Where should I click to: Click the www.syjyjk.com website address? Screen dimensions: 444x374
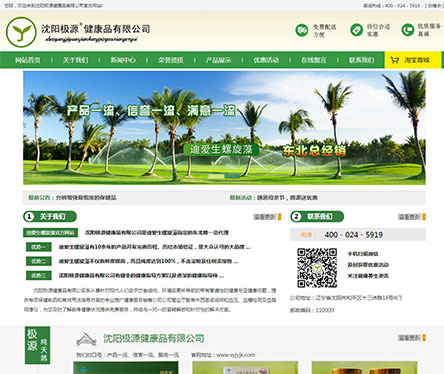(x=236, y=355)
